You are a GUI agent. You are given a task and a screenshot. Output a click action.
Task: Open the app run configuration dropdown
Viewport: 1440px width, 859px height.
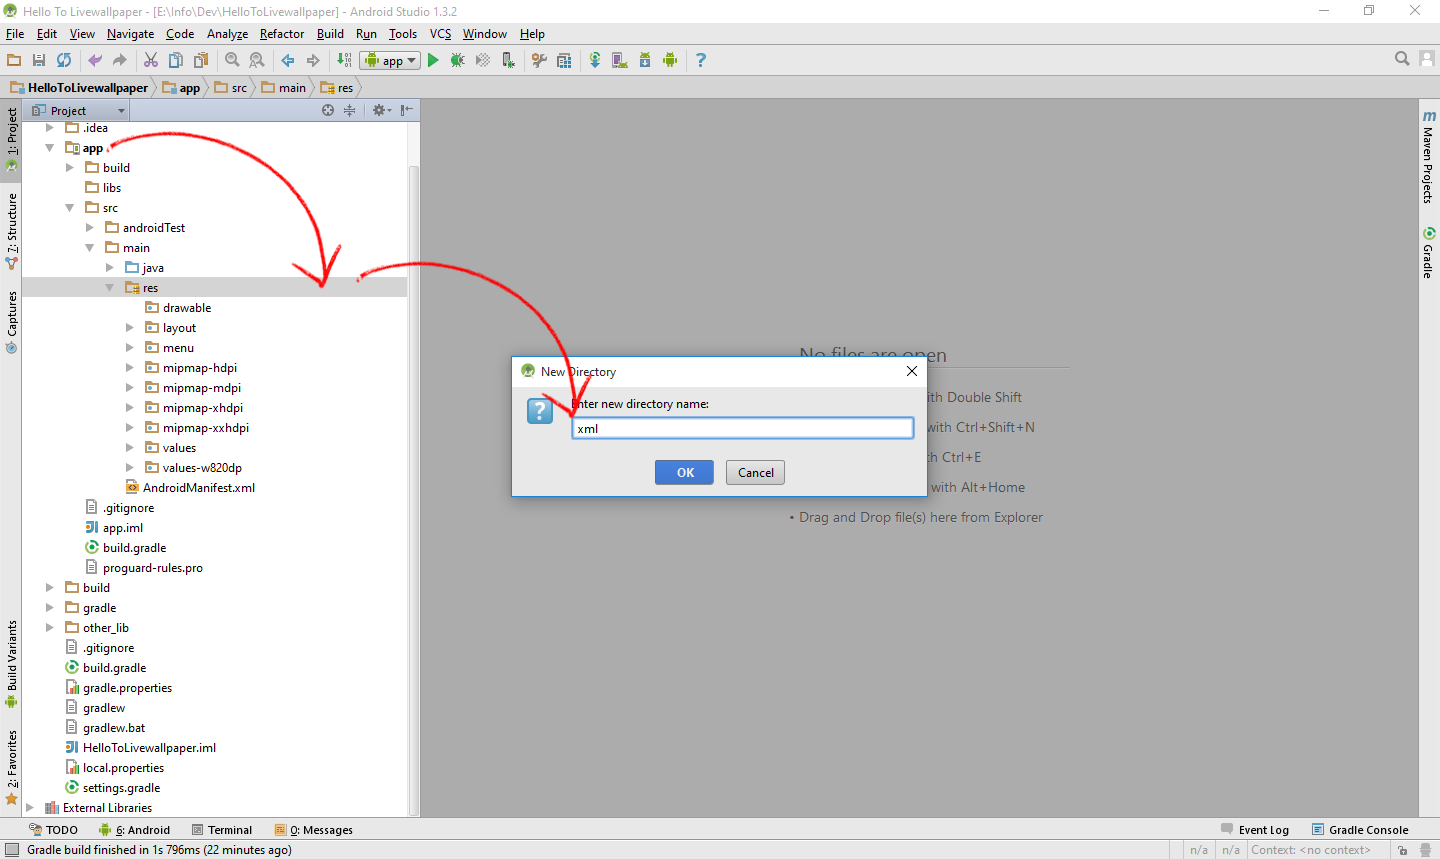point(390,60)
